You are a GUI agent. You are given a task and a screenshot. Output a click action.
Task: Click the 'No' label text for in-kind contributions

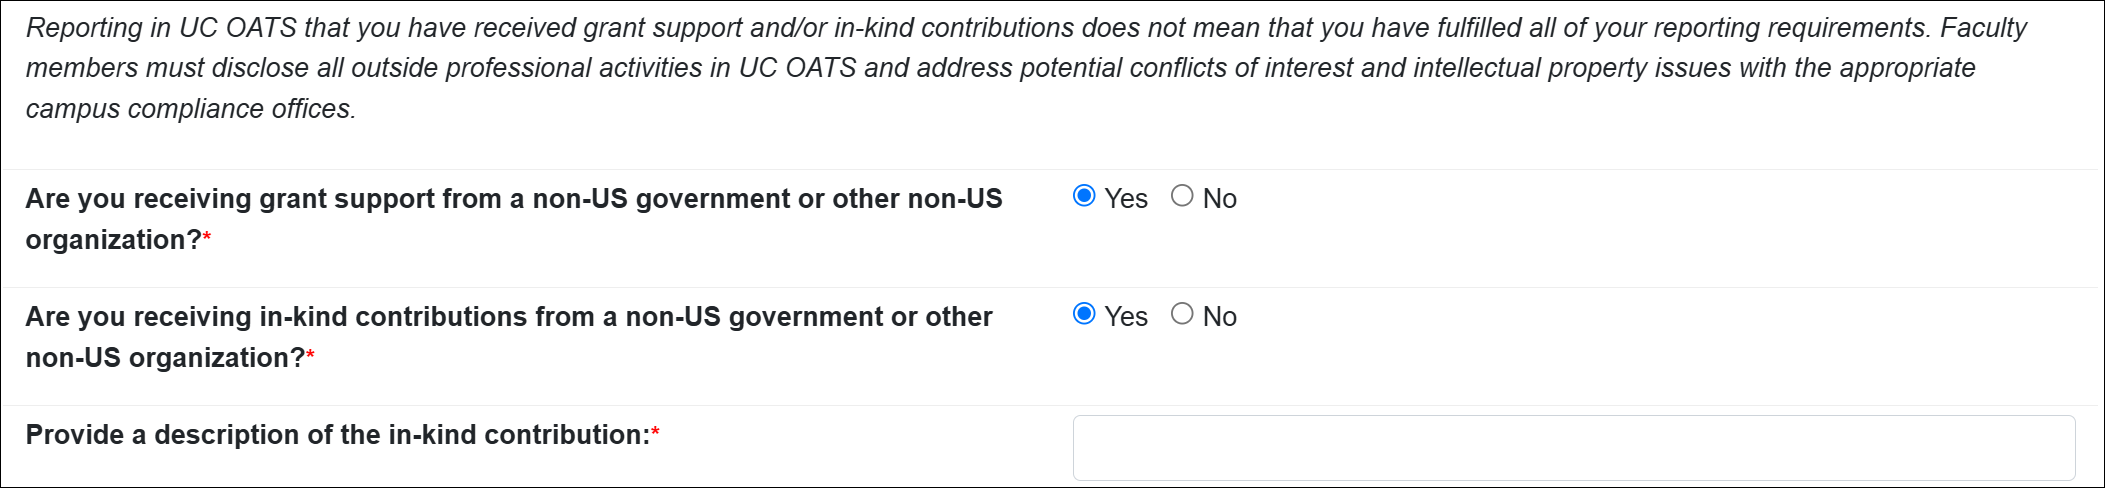point(1220,317)
